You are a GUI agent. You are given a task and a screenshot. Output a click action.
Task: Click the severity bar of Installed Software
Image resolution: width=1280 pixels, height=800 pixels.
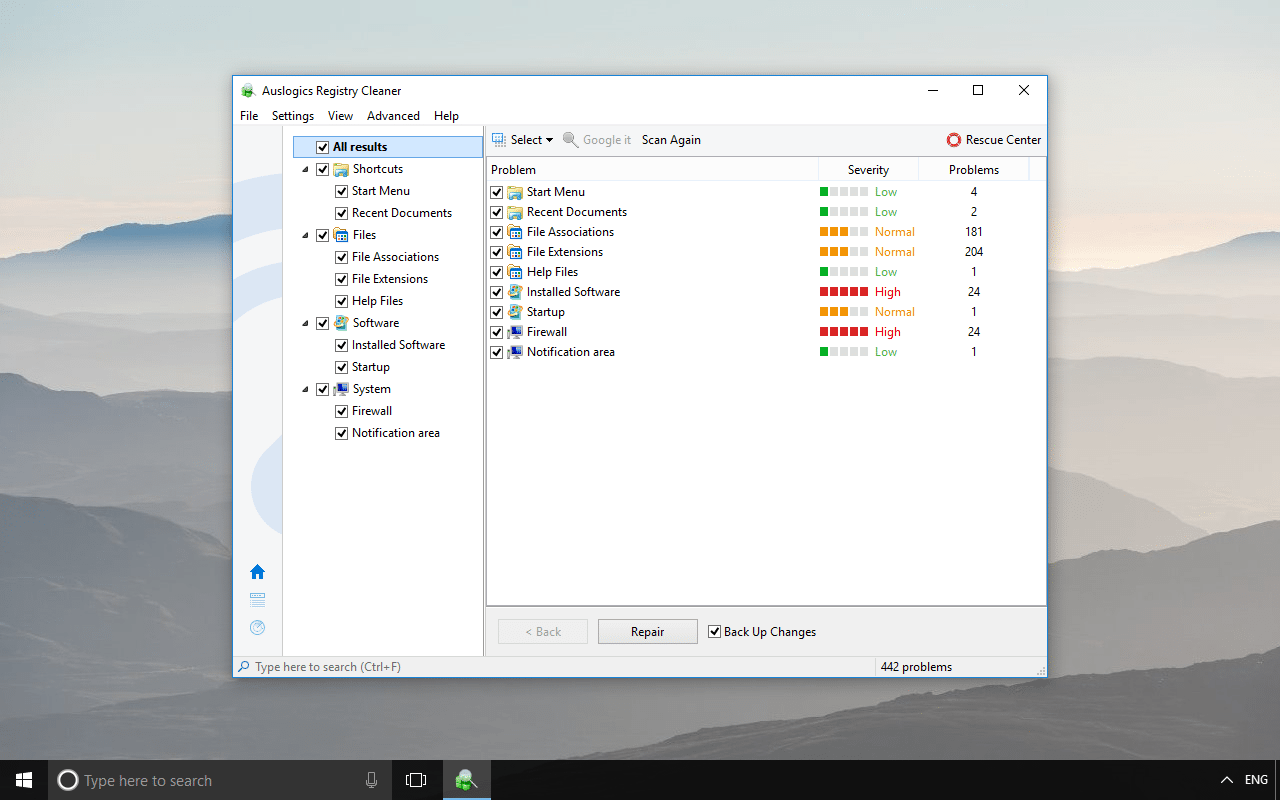click(x=844, y=292)
